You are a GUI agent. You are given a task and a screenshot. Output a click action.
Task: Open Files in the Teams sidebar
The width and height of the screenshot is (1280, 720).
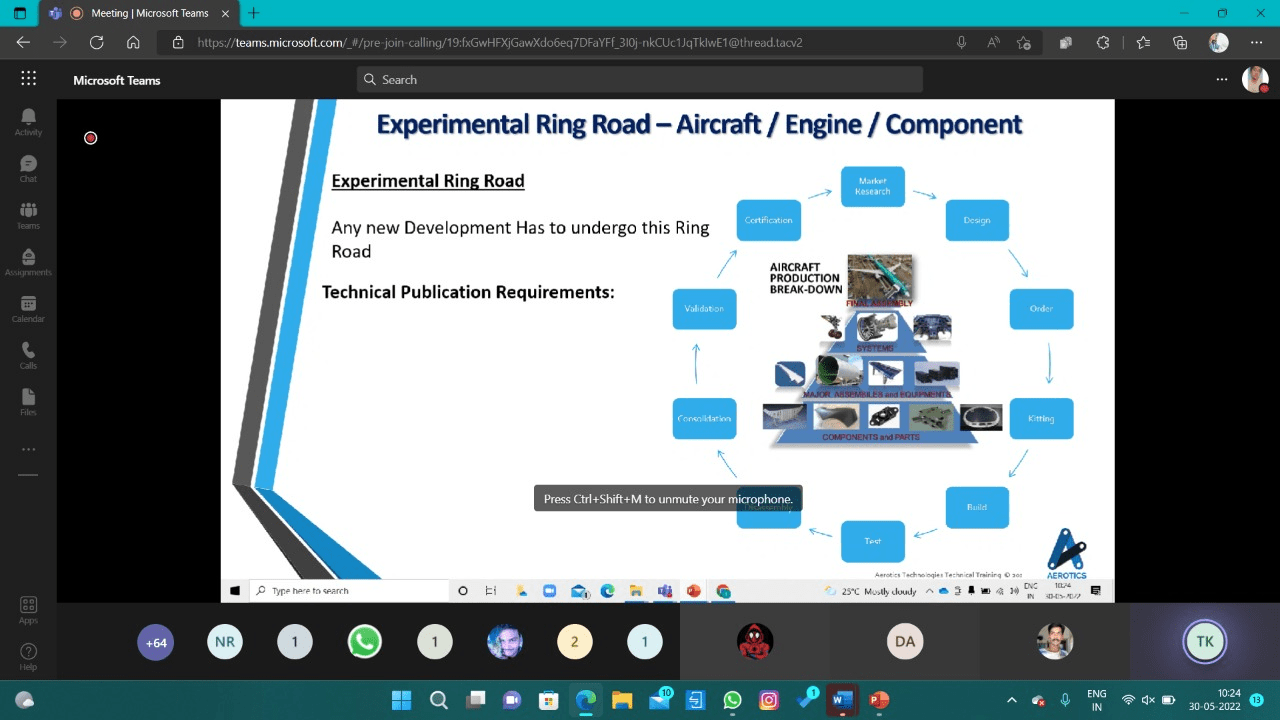(28, 401)
